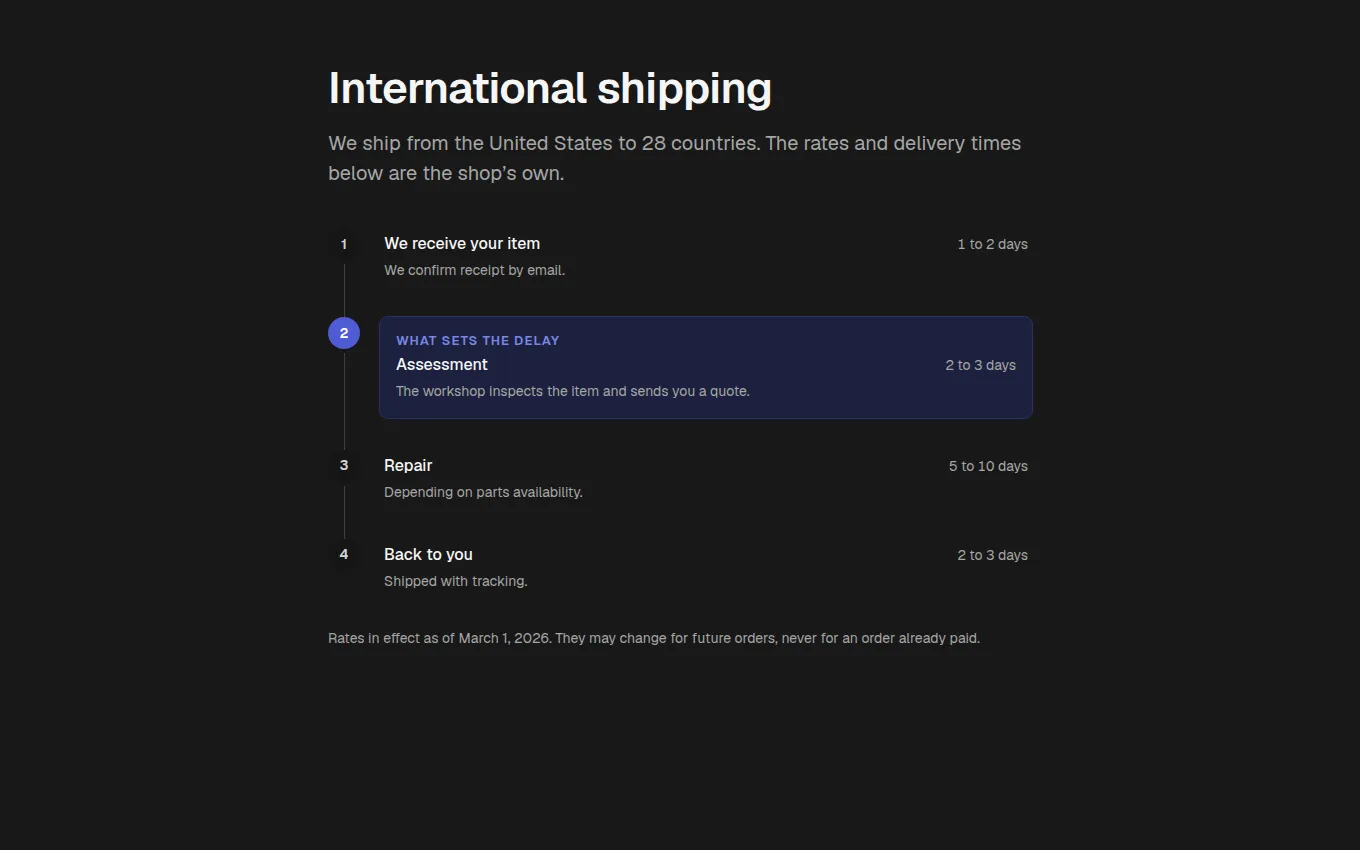Viewport: 1360px width, 850px height.
Task: Select the 'We receive your item' title
Action: pos(462,244)
